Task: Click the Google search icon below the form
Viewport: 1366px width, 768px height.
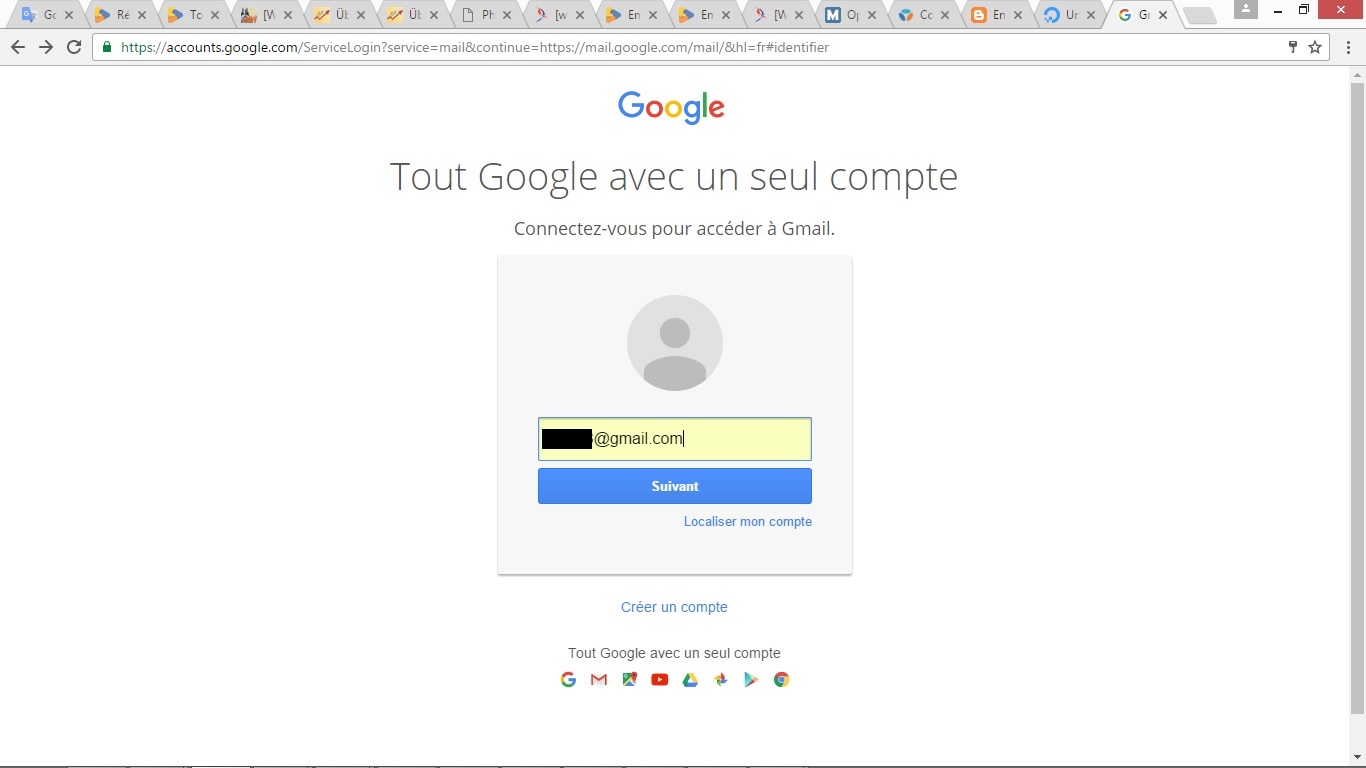Action: pyautogui.click(x=568, y=680)
